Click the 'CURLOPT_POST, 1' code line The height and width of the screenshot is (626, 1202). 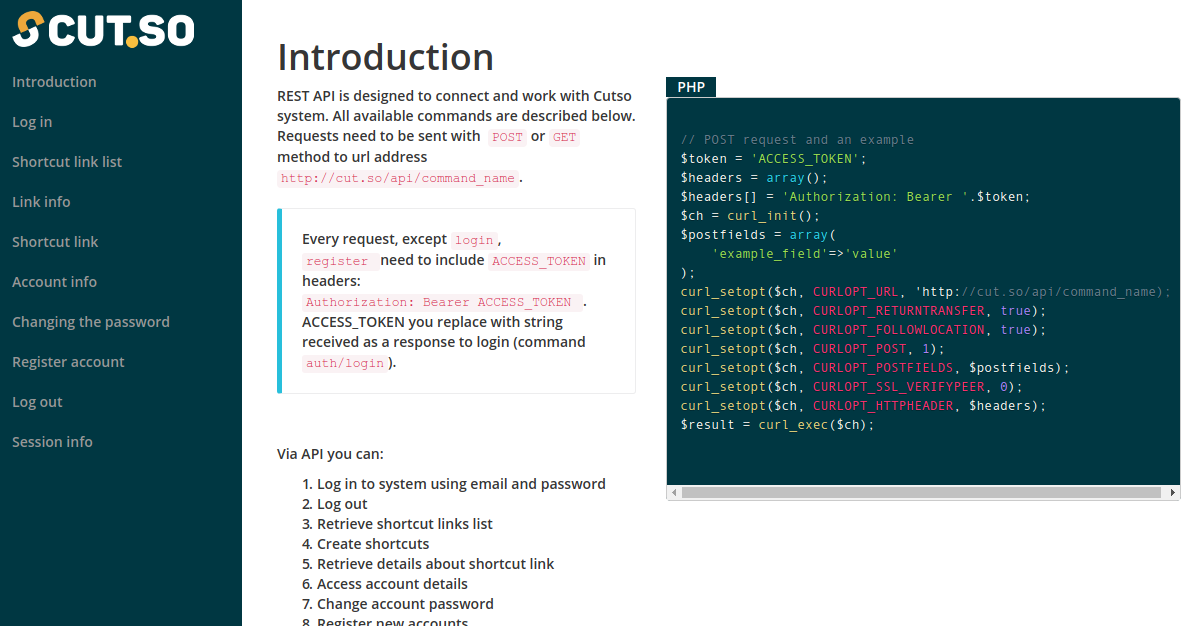pyautogui.click(x=813, y=349)
